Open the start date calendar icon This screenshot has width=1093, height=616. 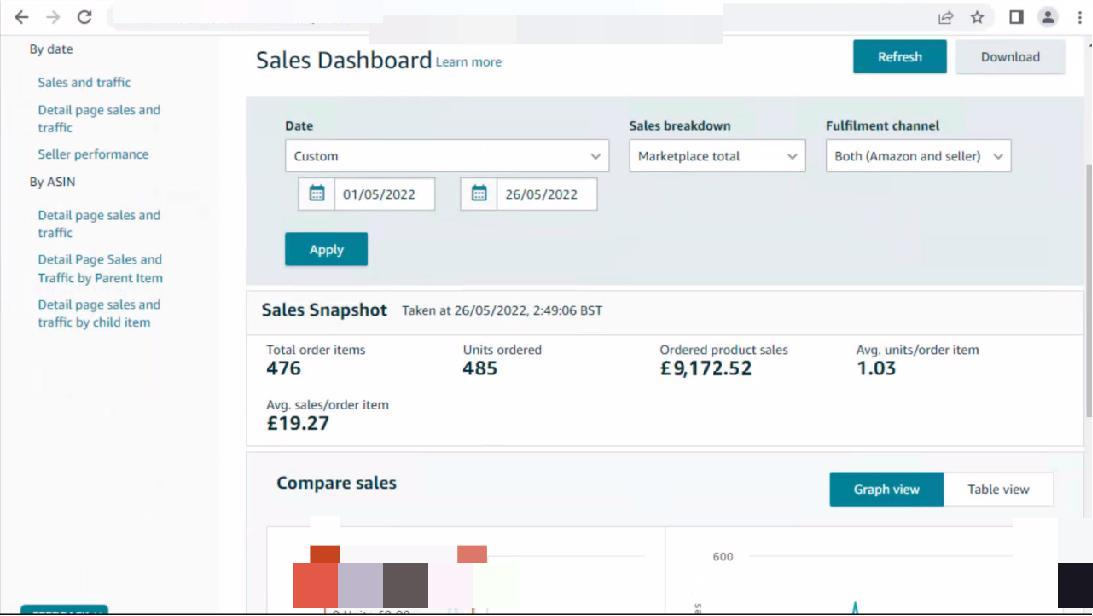click(317, 194)
